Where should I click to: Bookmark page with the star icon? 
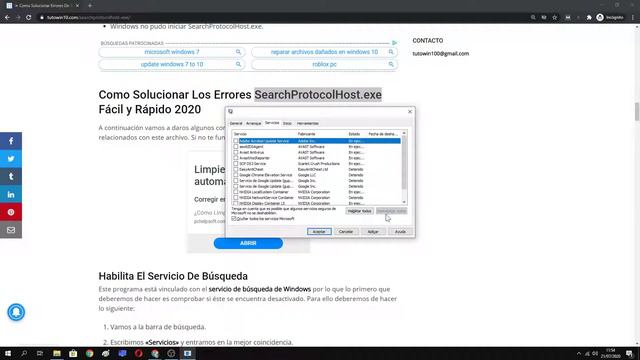click(x=555, y=18)
